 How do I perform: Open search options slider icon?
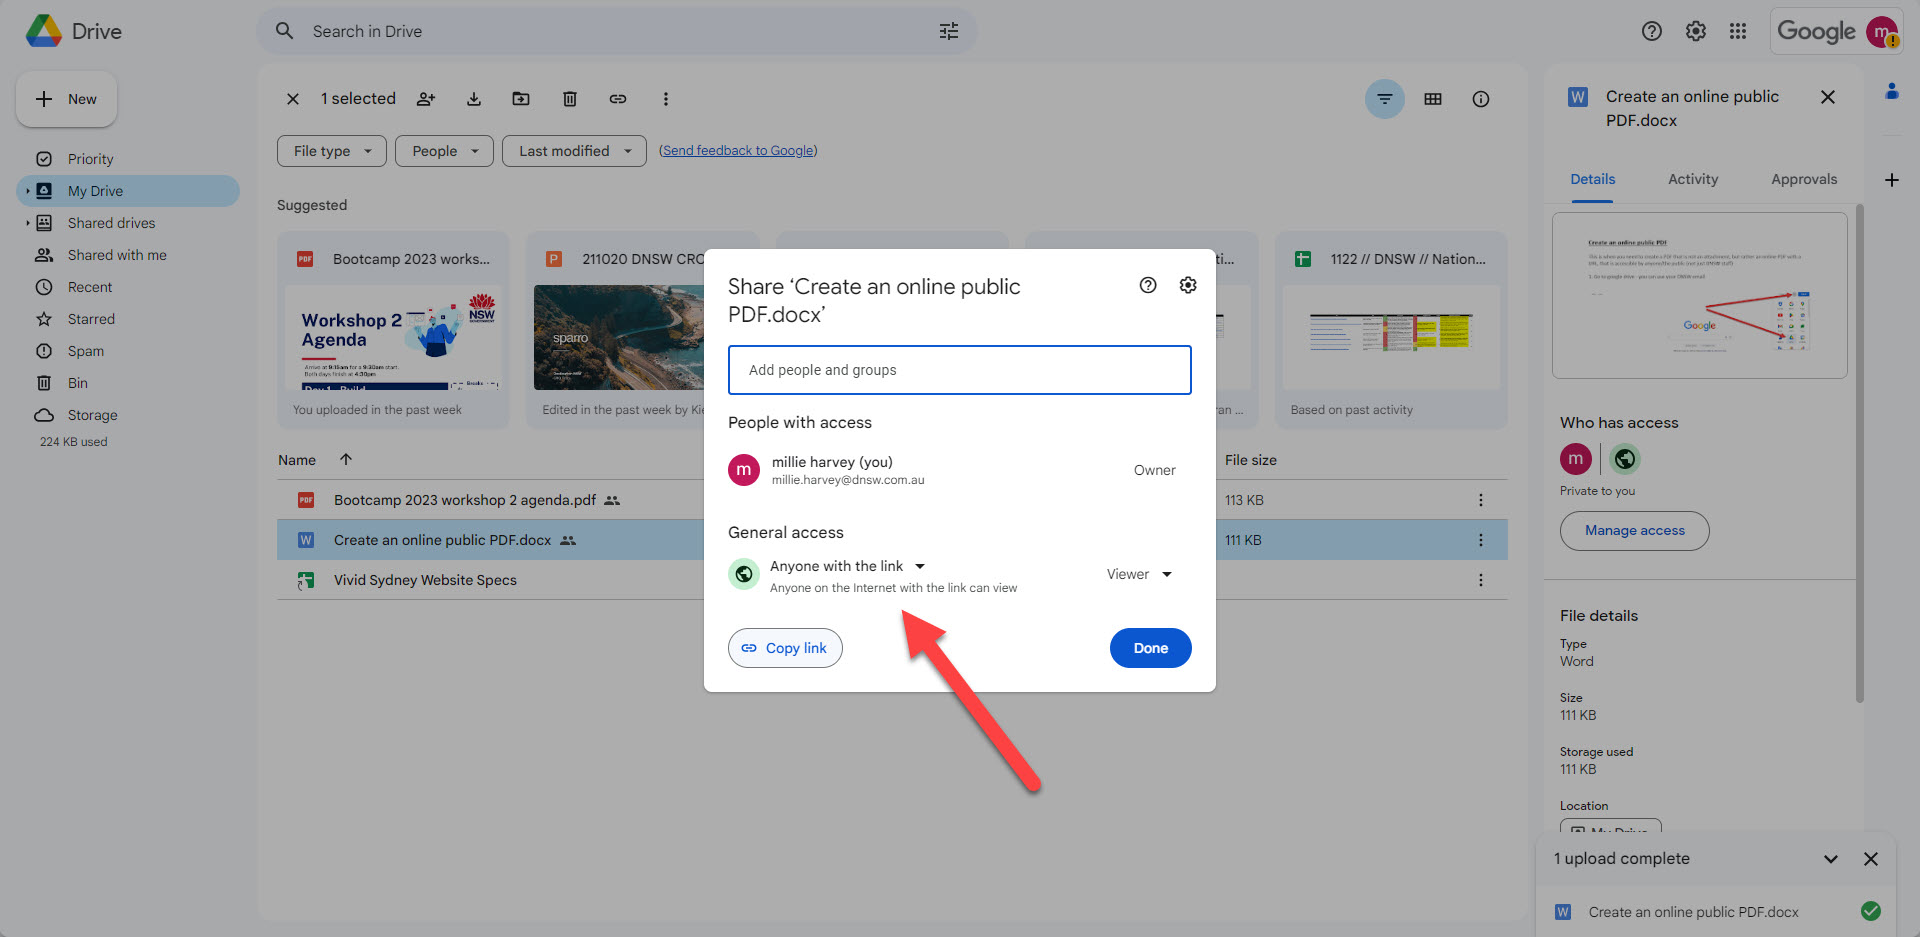[x=949, y=31]
